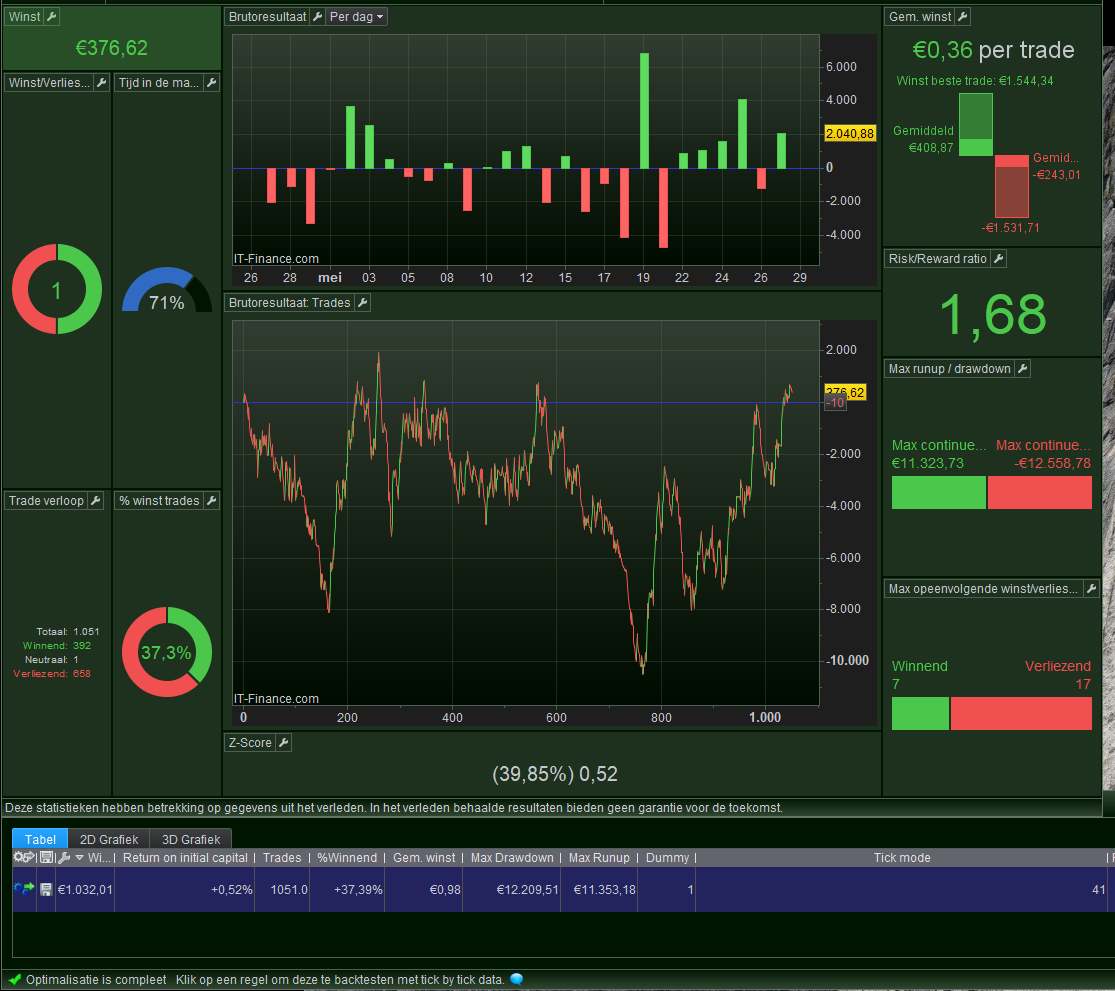Open wrench settings for Tijd in de markt panel
This screenshot has height=991, width=1115.
pos(211,82)
